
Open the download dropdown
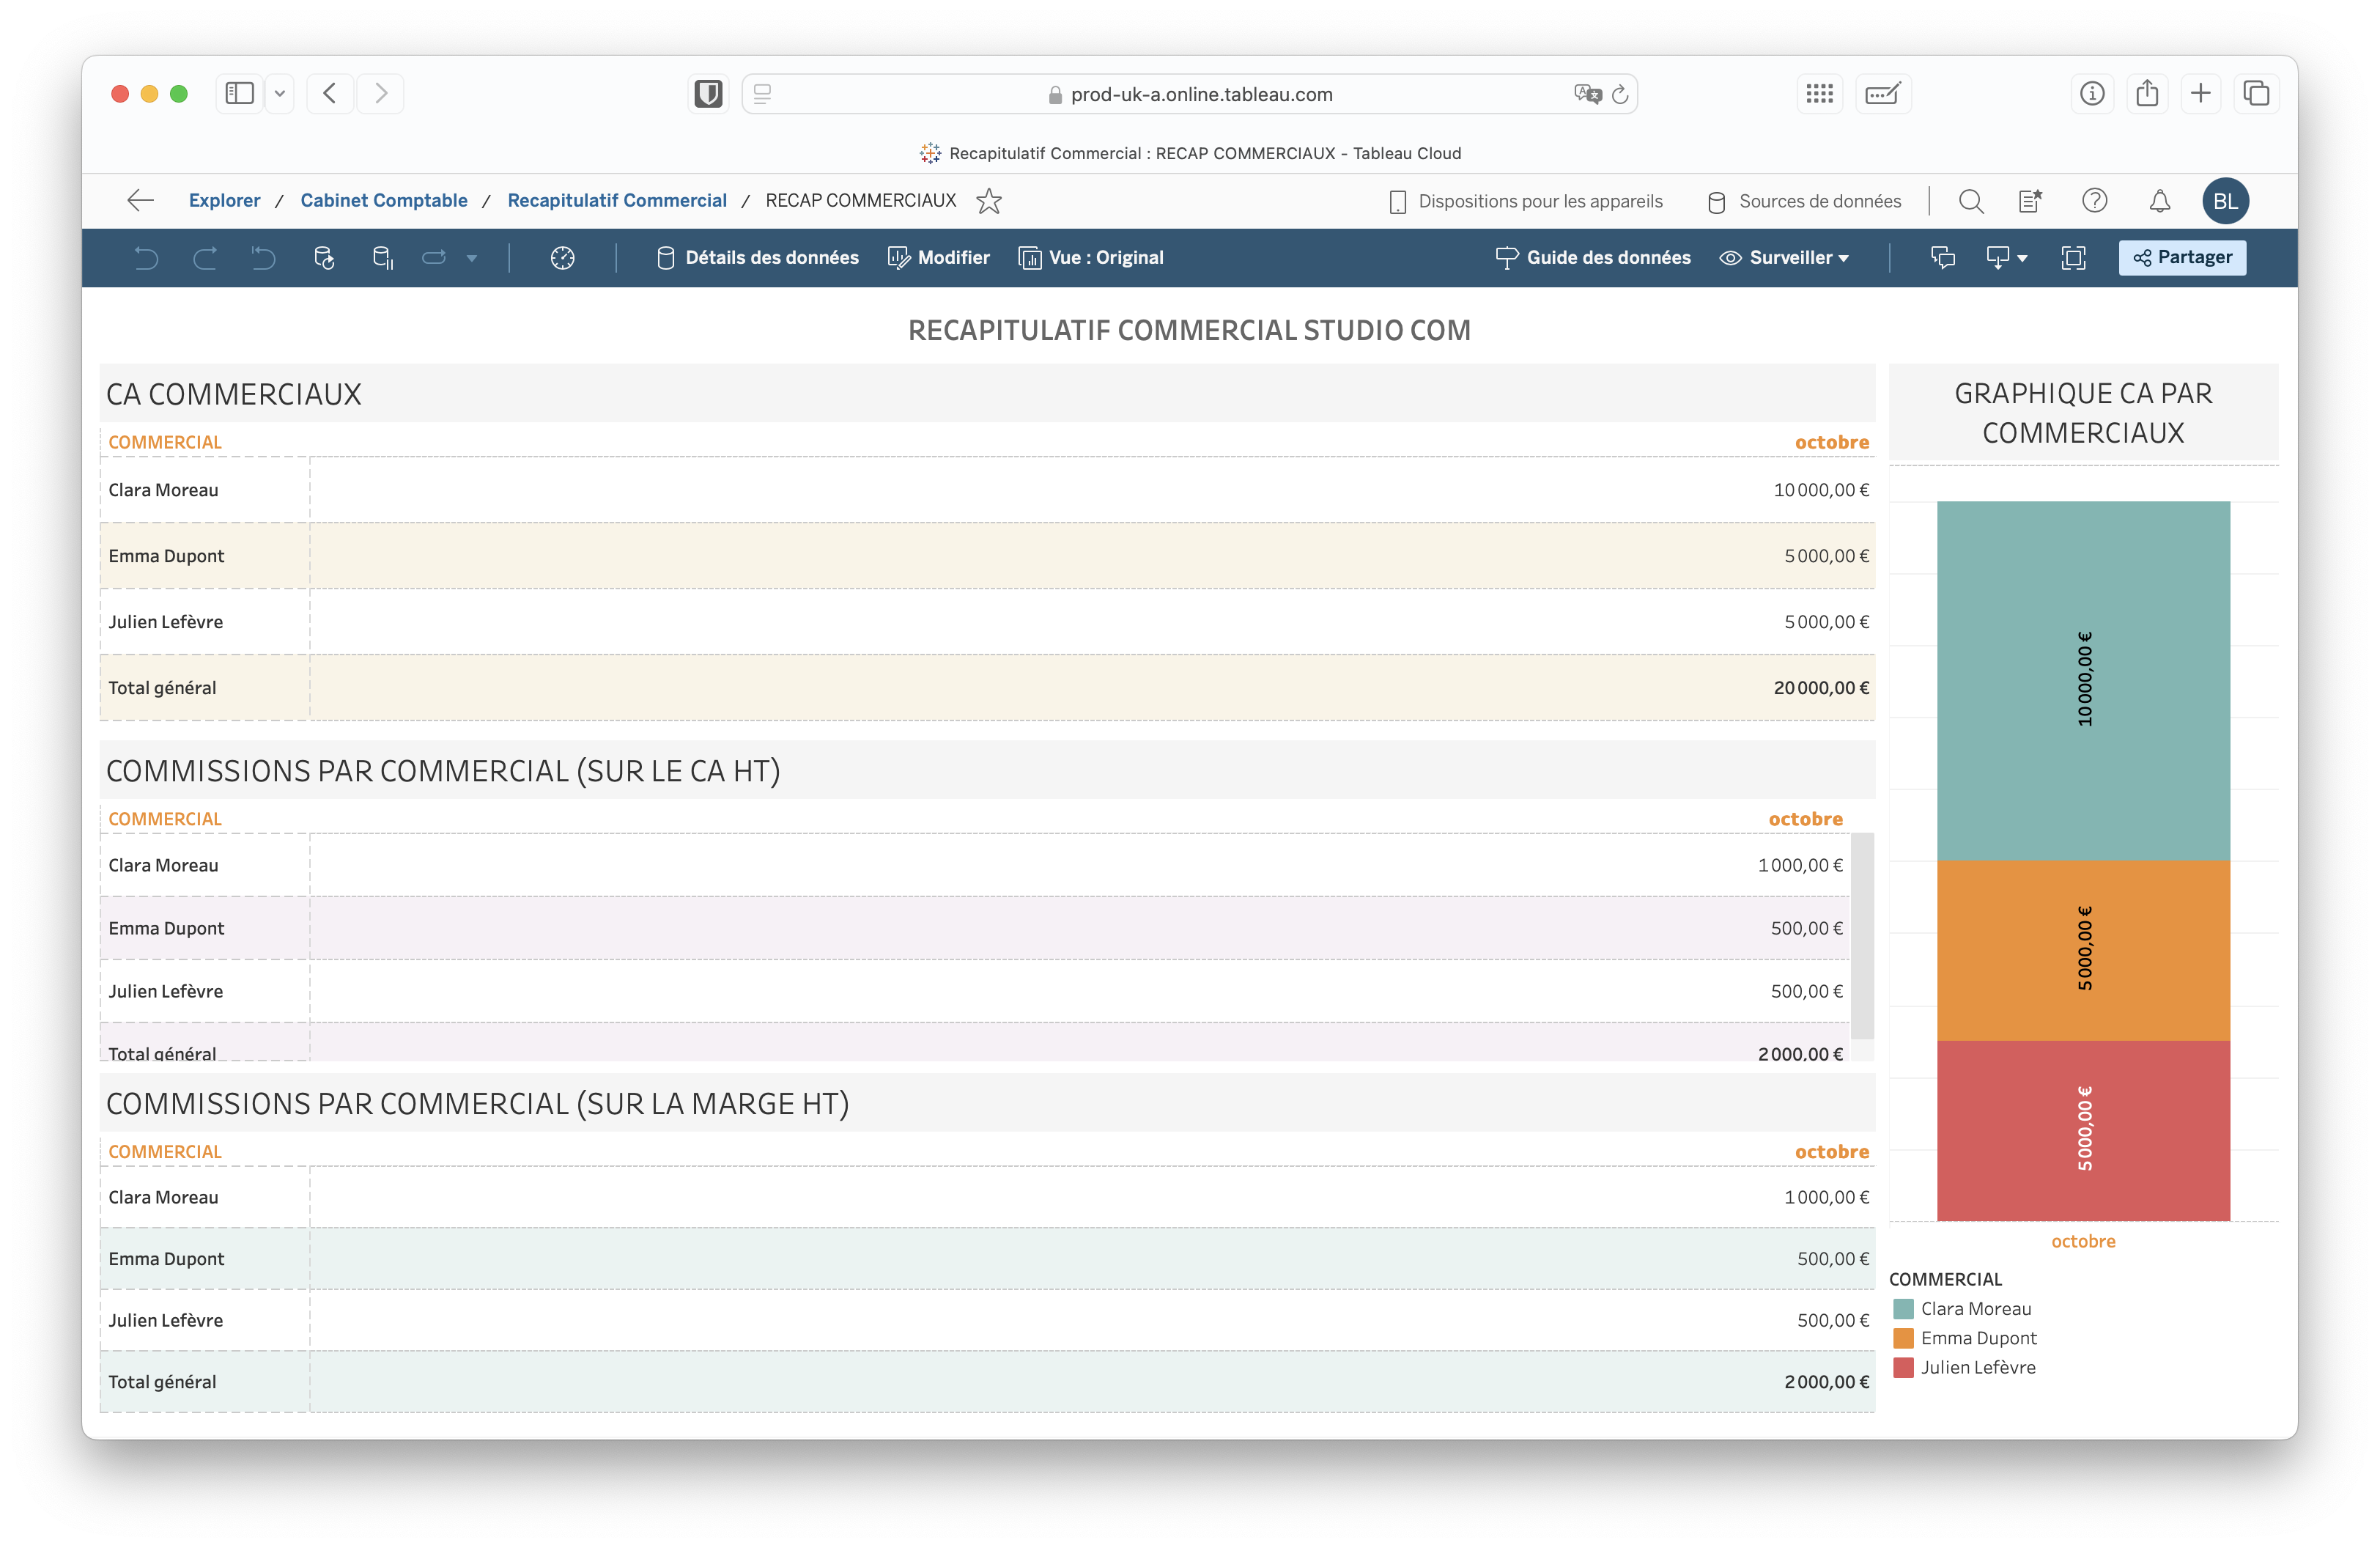pyautogui.click(x=2006, y=258)
